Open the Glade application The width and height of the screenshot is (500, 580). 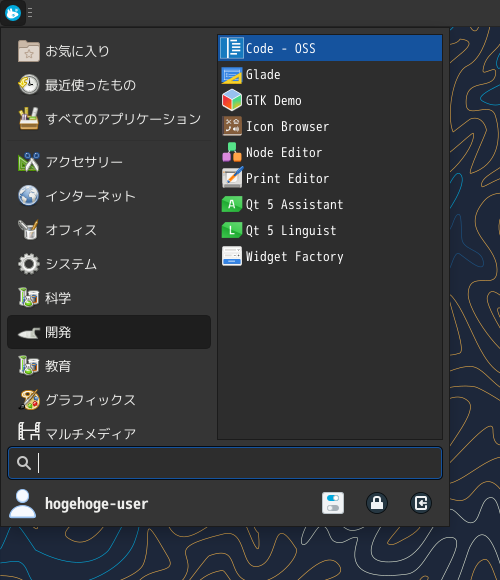[330, 74]
